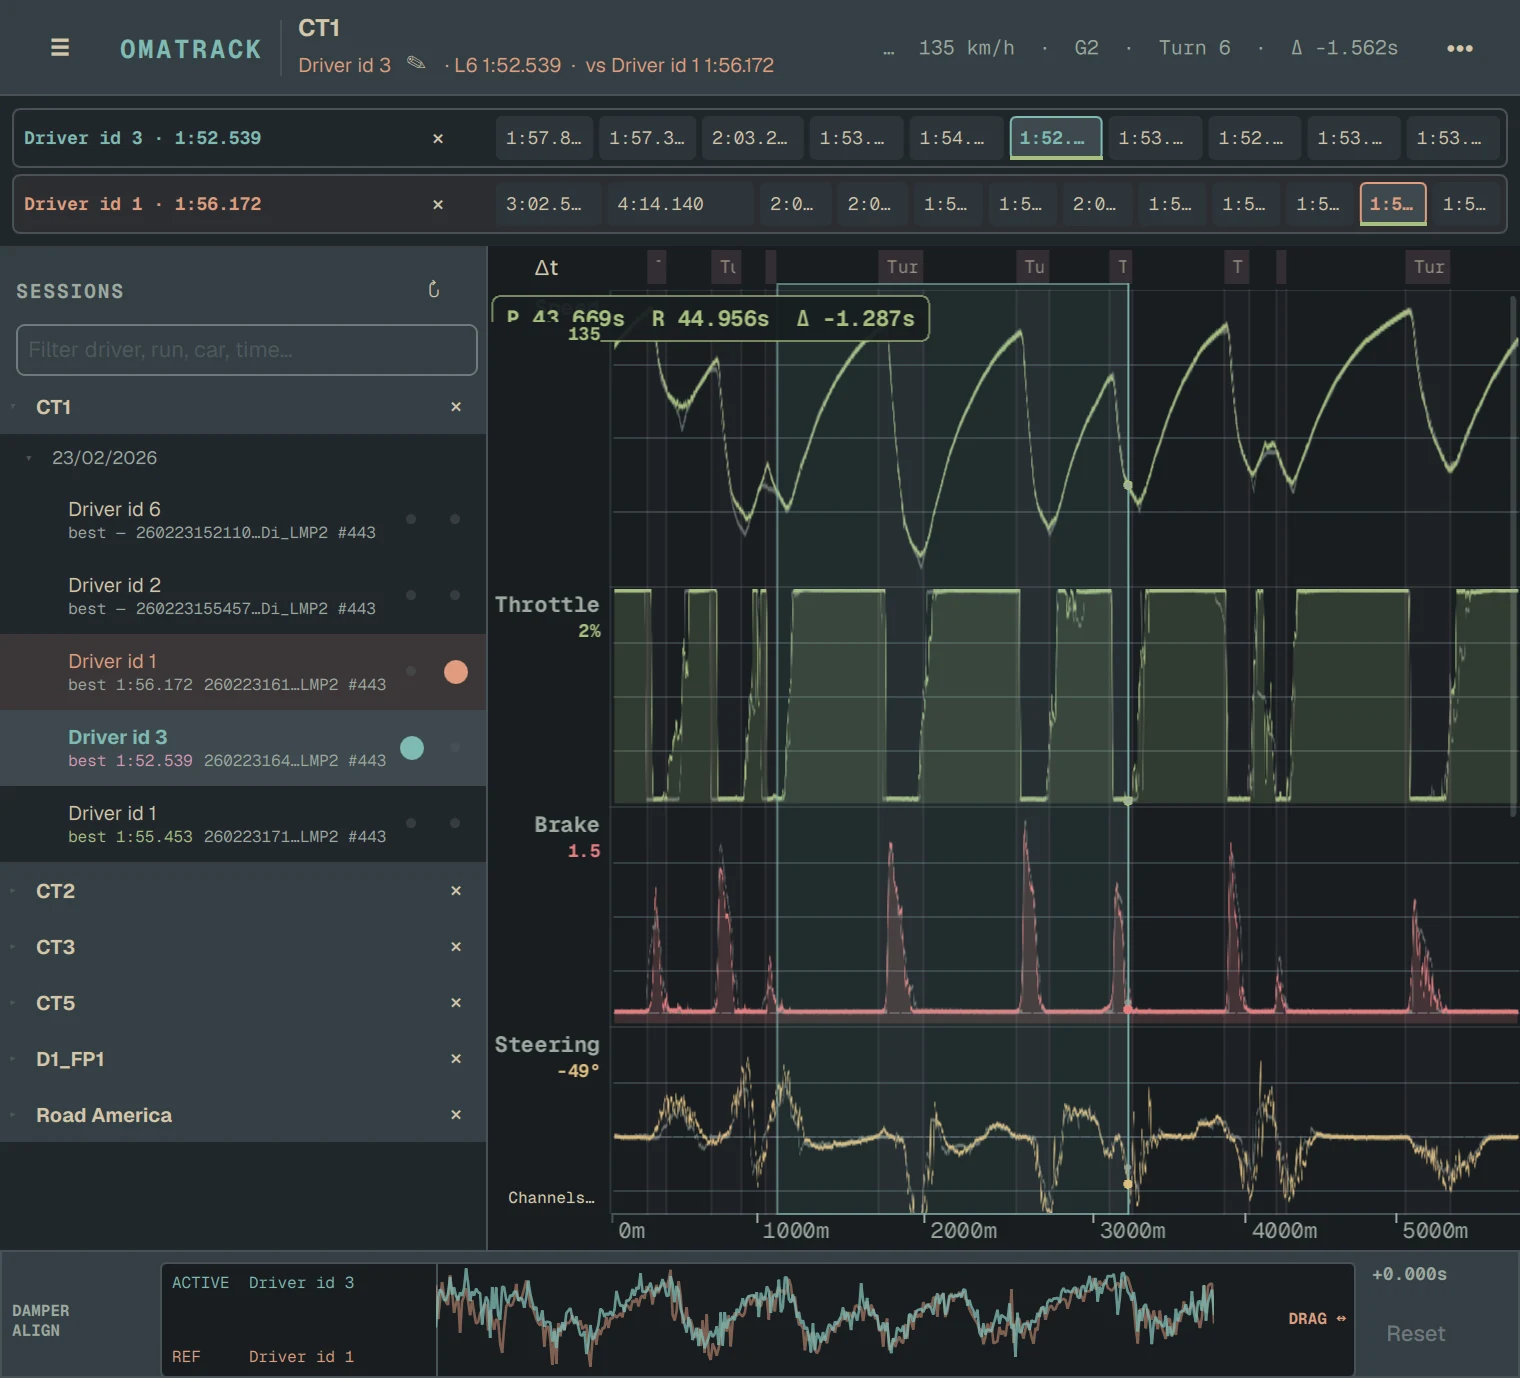
Task: Open the three-dot more options menu
Action: tap(1459, 48)
